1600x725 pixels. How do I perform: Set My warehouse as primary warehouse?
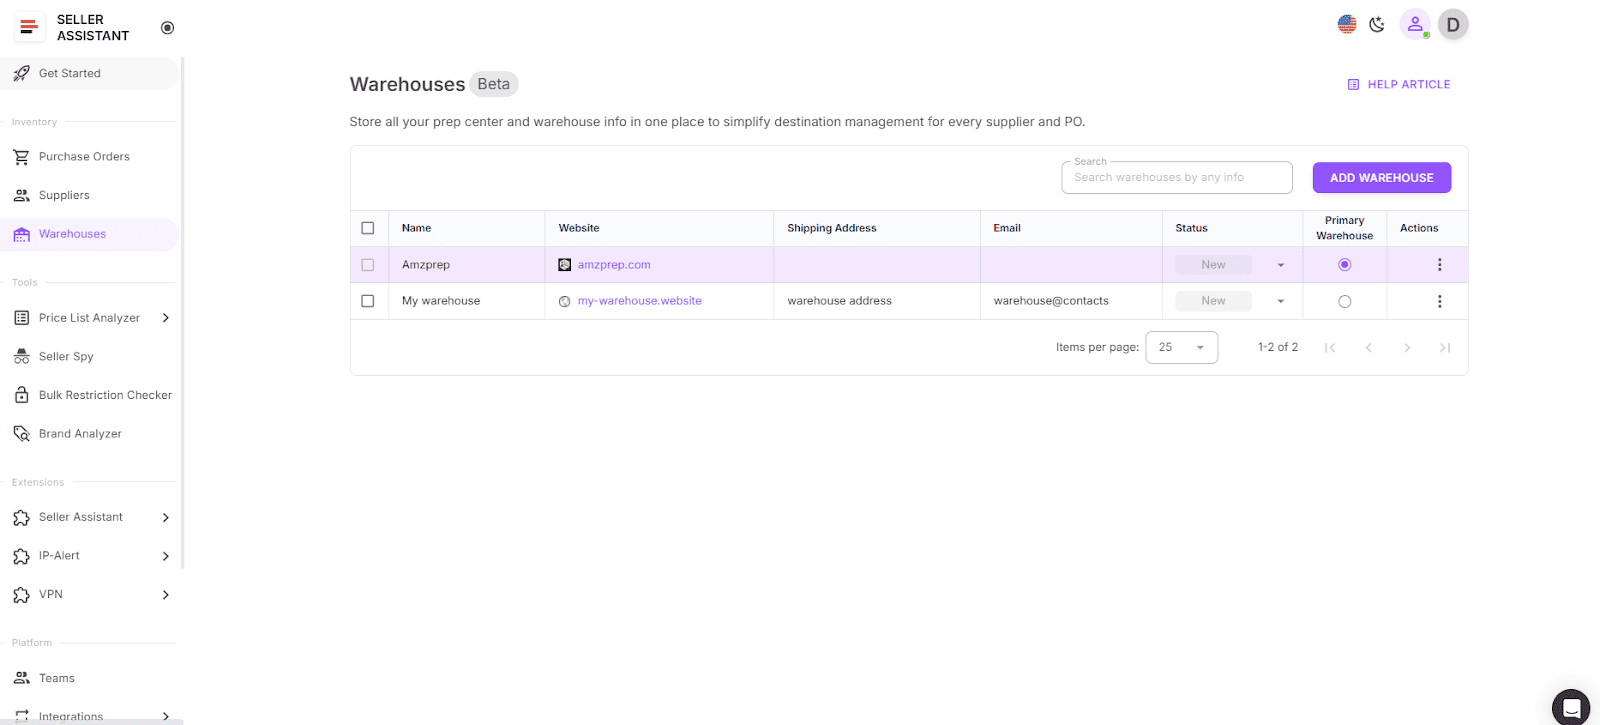(1344, 301)
